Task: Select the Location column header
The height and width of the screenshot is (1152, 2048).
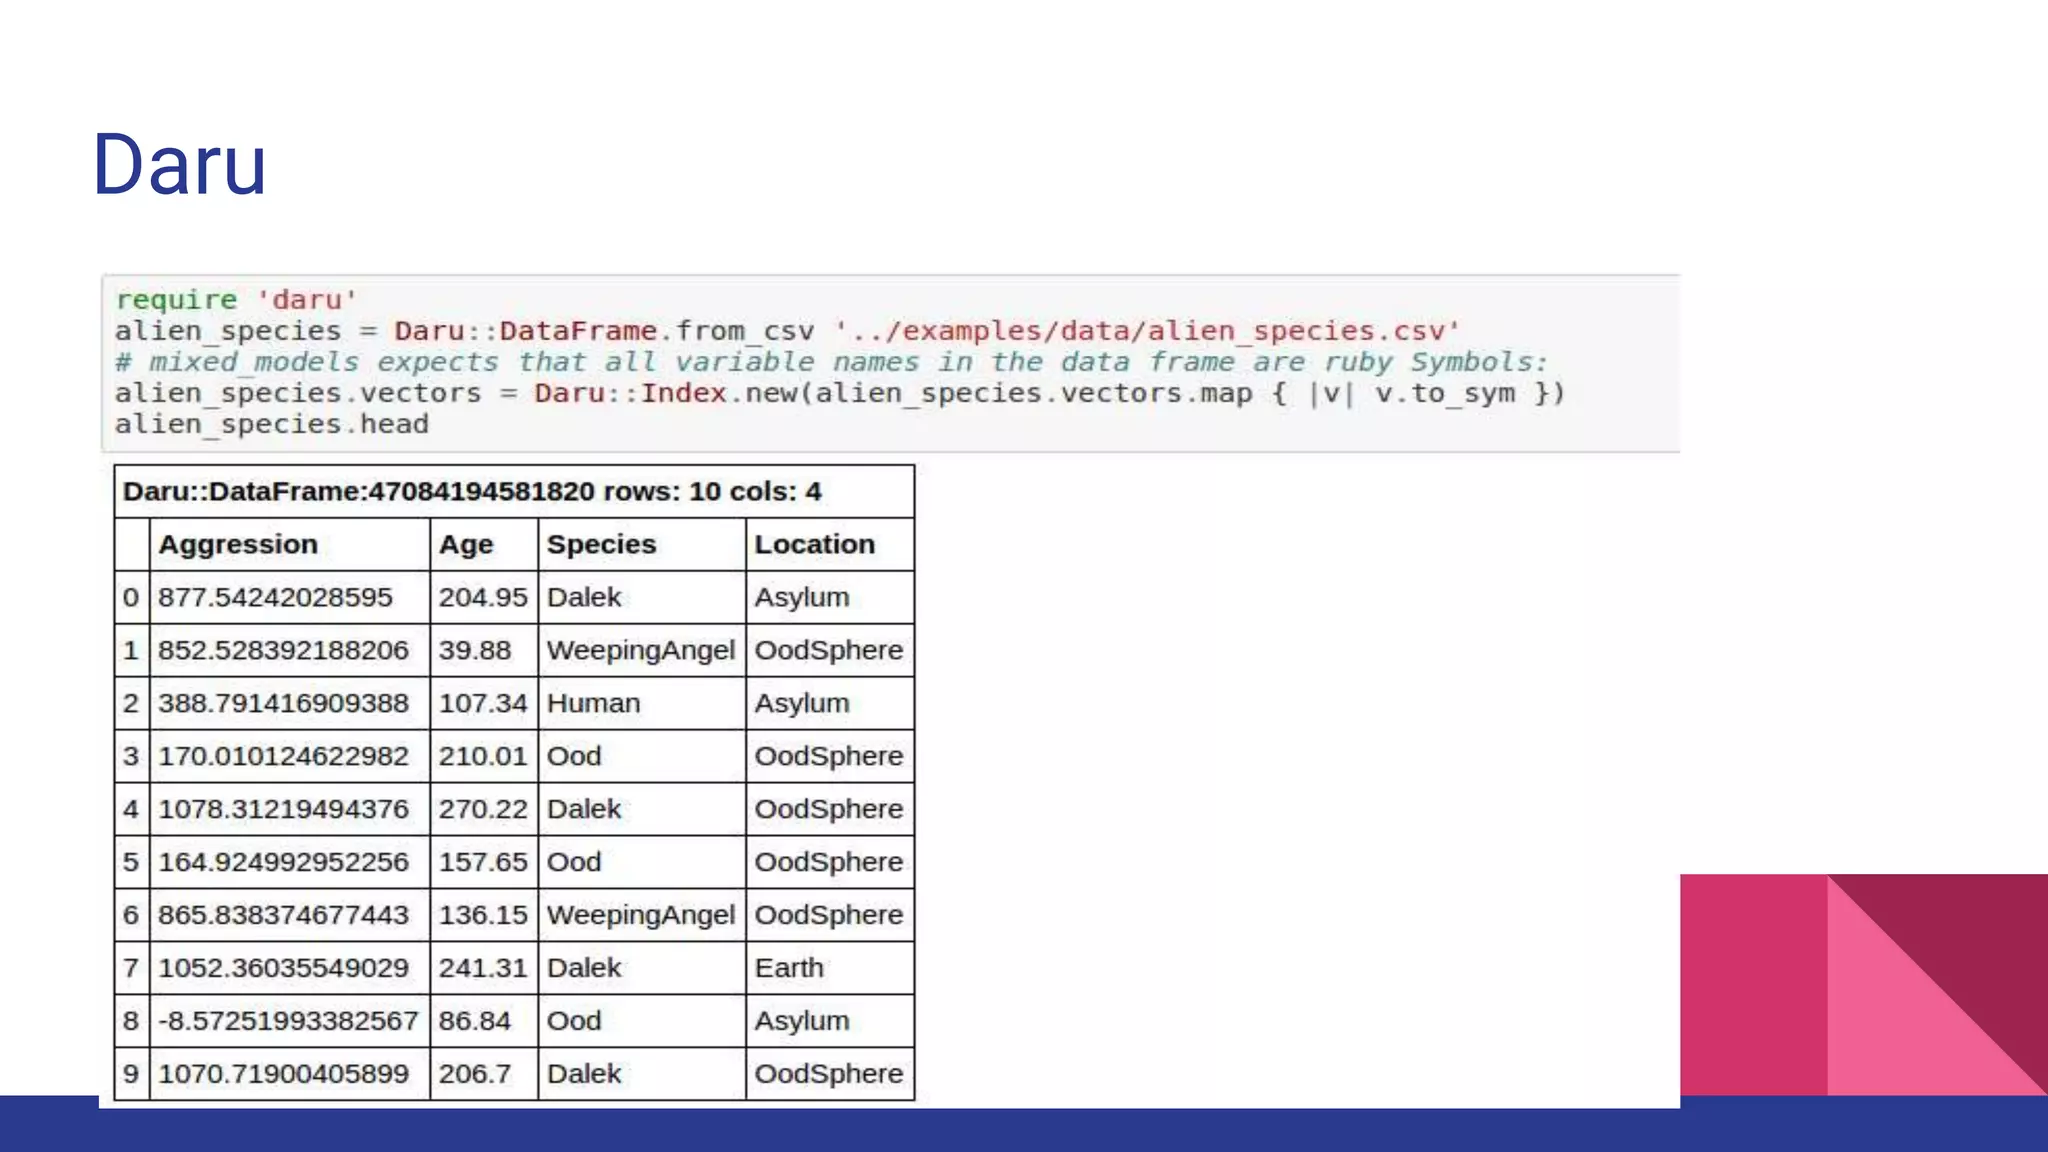Action: 814,544
